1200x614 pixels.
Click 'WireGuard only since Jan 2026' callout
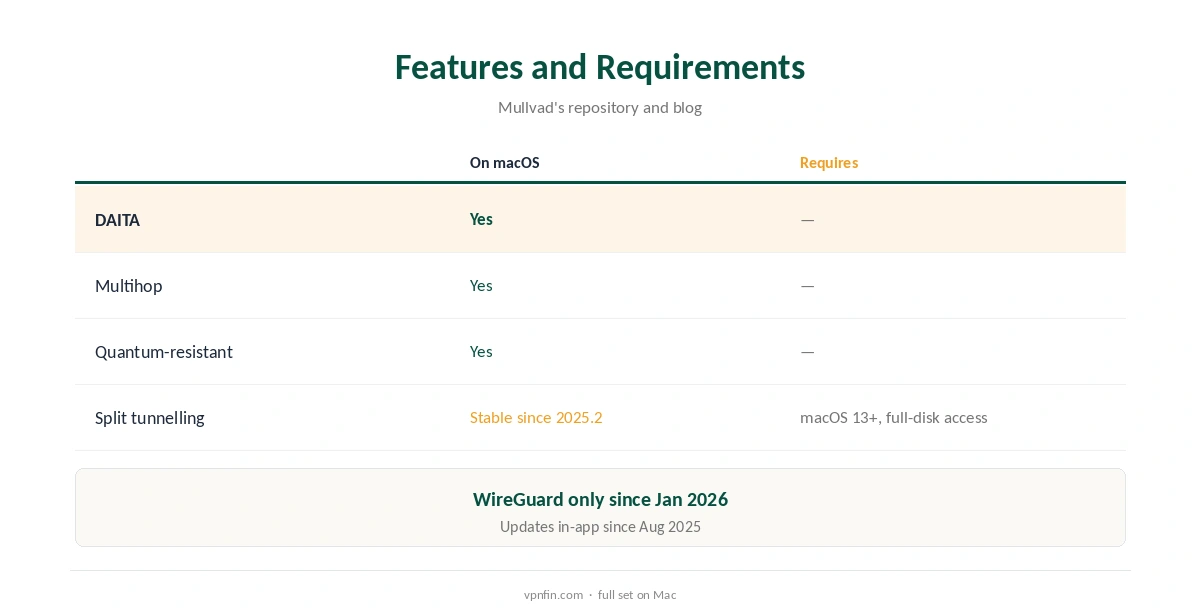[600, 499]
